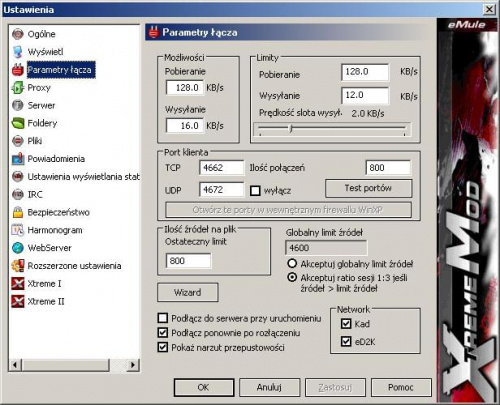
Task: Click the Ogólne category icon
Action: click(18, 34)
